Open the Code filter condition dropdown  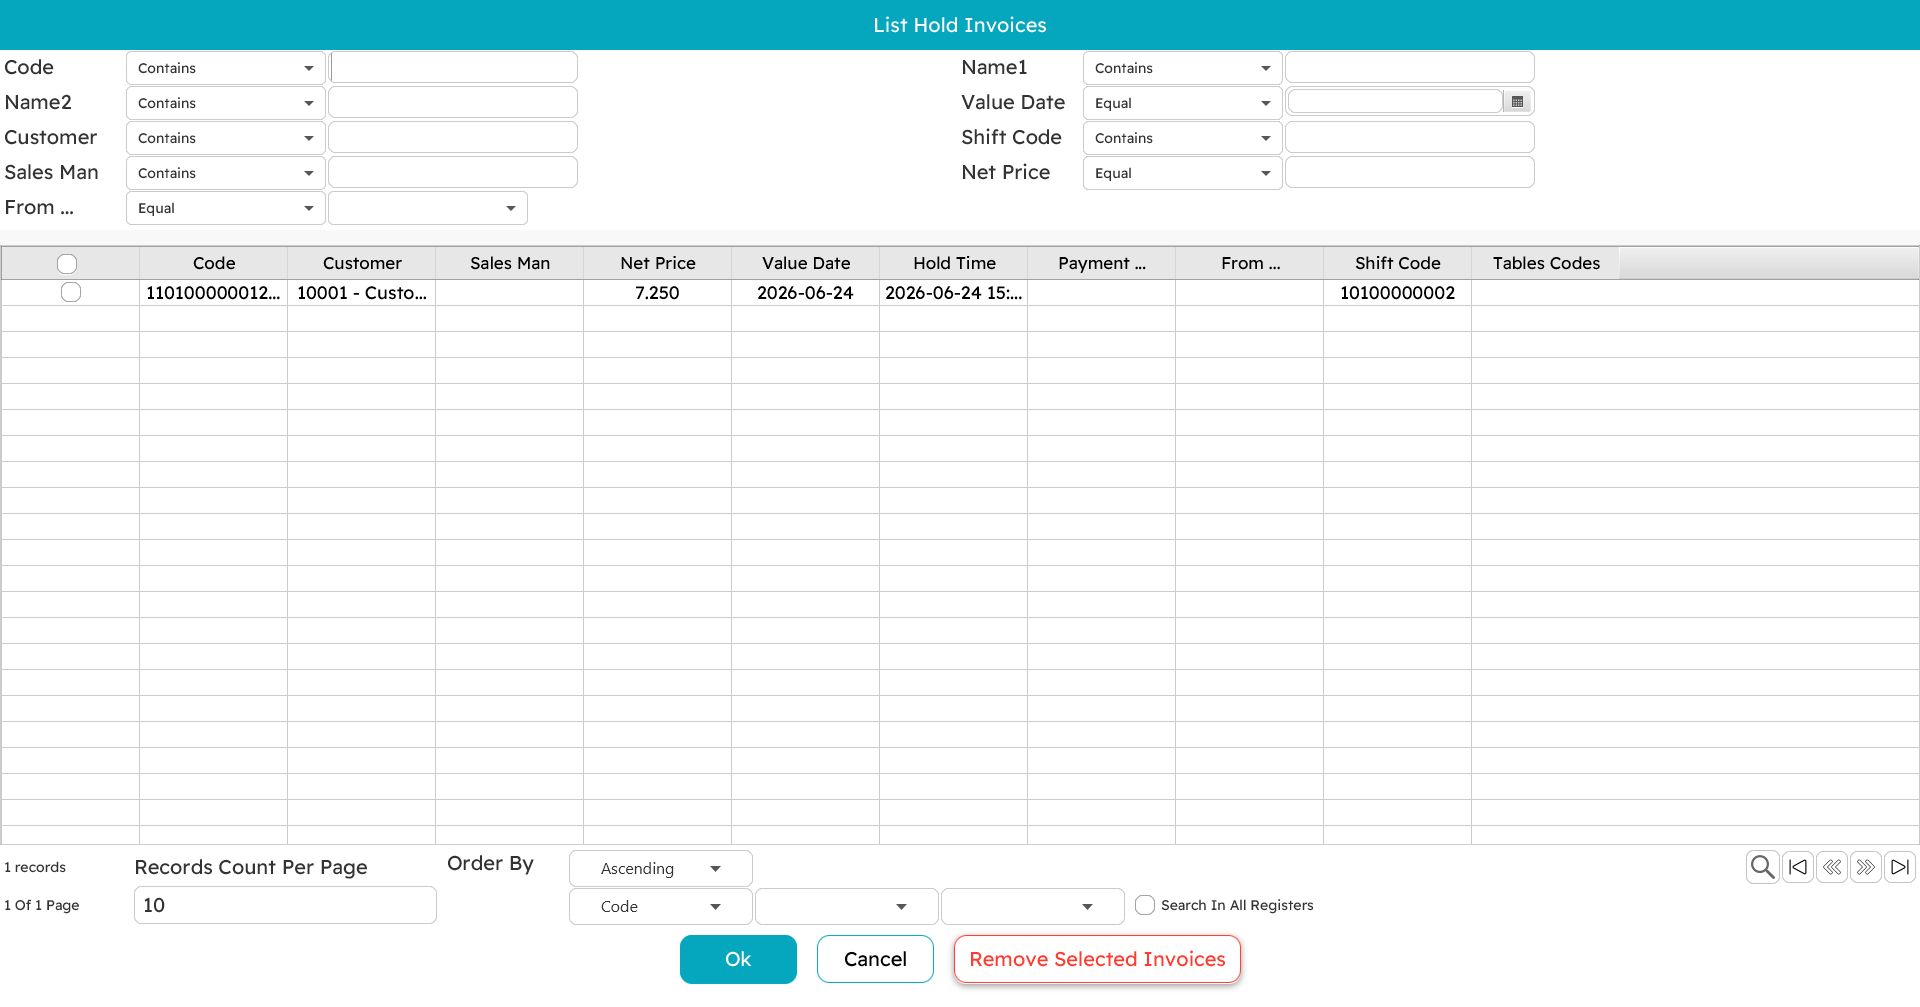[x=225, y=68]
